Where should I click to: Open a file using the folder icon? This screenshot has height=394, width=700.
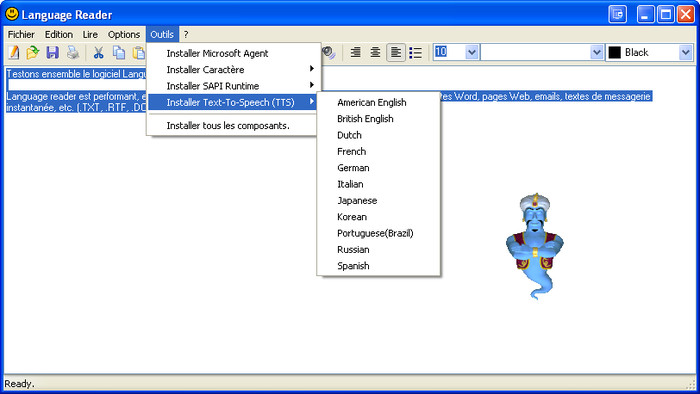33,53
